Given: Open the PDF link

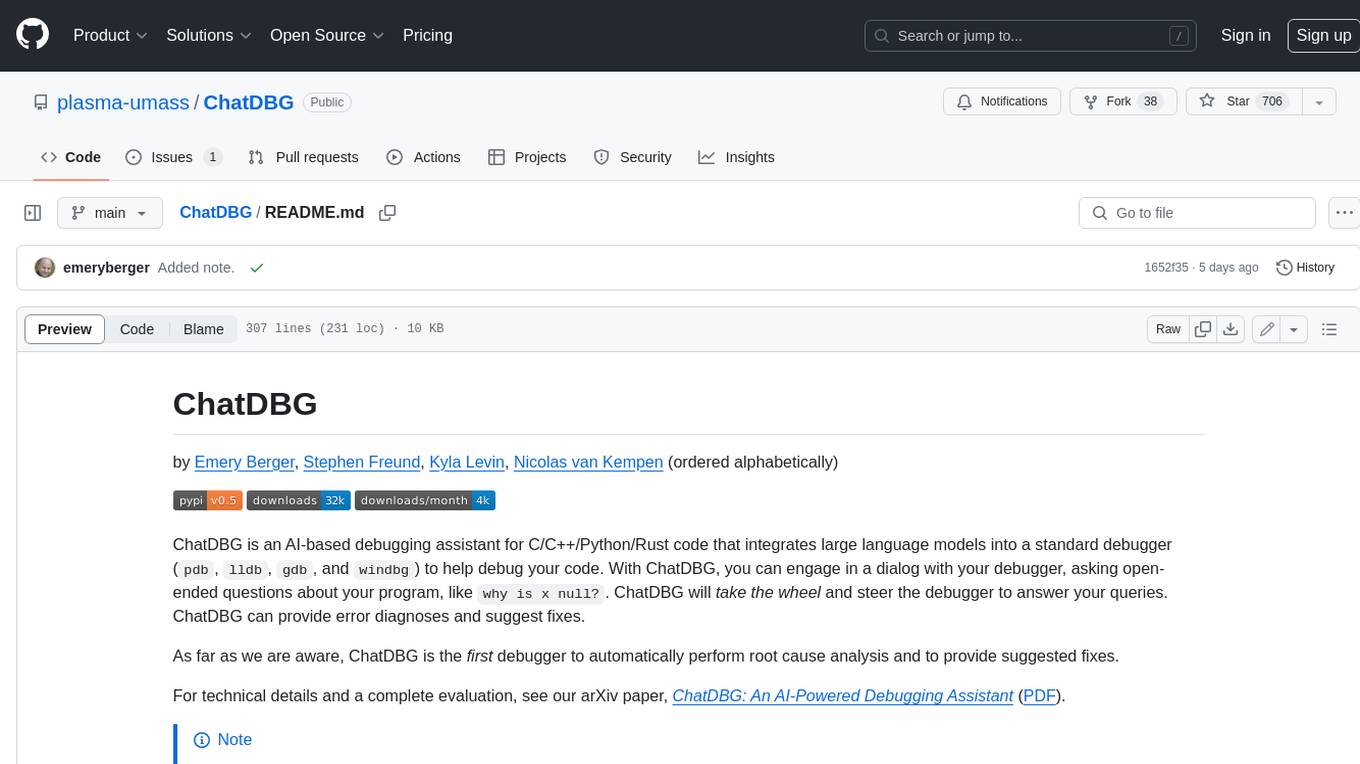Looking at the screenshot, I should click(1039, 695).
